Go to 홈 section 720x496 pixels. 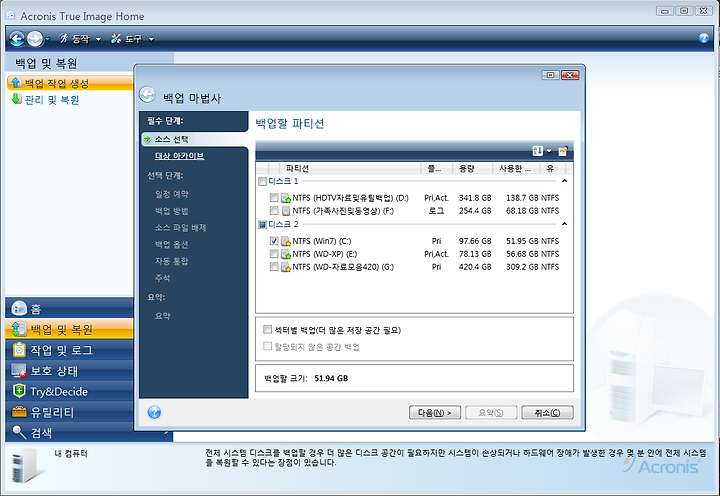[69, 308]
